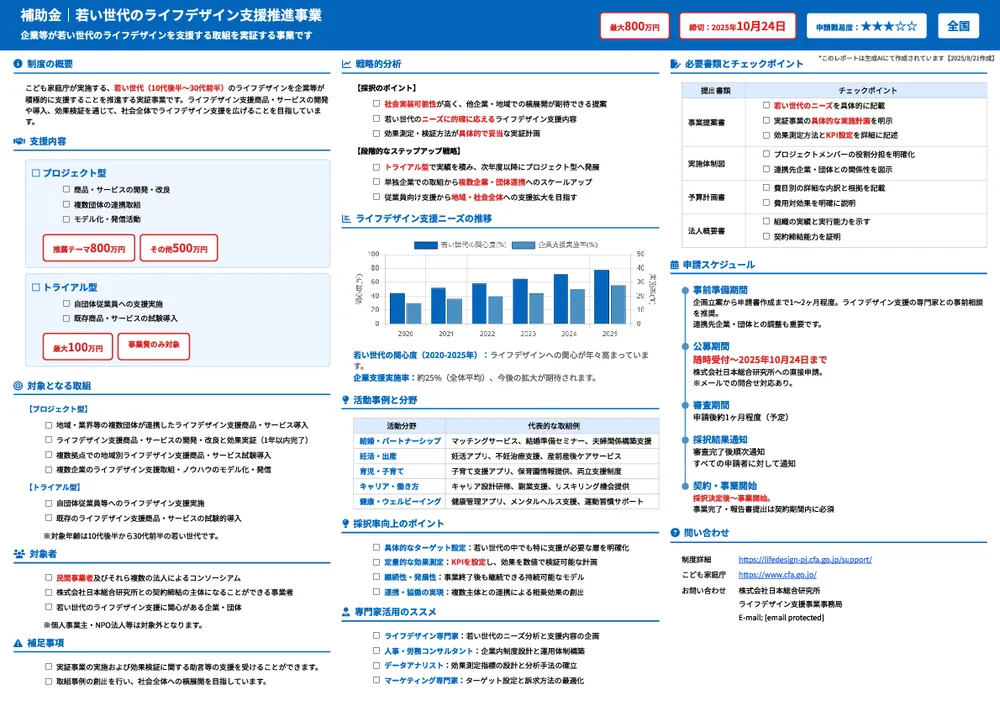Click the document icon beside 必要書類とチェックポイント
Screen dimensions: 1000x706
tap(675, 64)
